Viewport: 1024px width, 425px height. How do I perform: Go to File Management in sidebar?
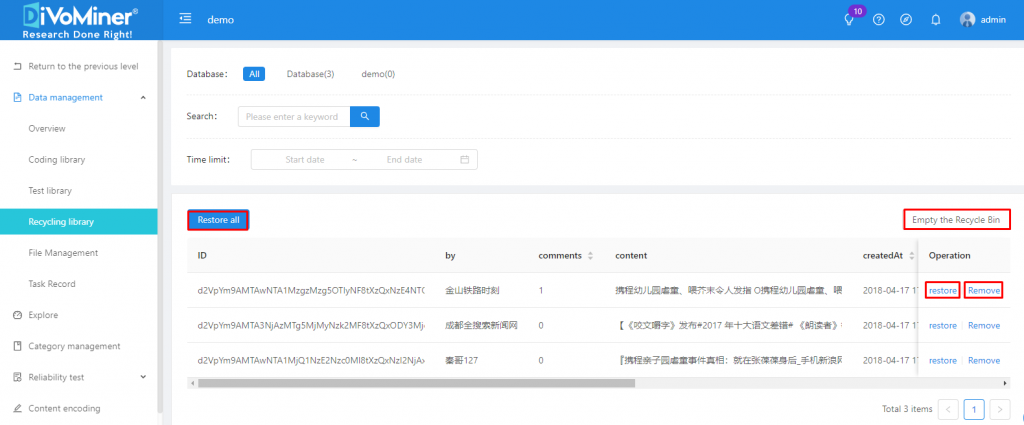pyautogui.click(x=63, y=253)
